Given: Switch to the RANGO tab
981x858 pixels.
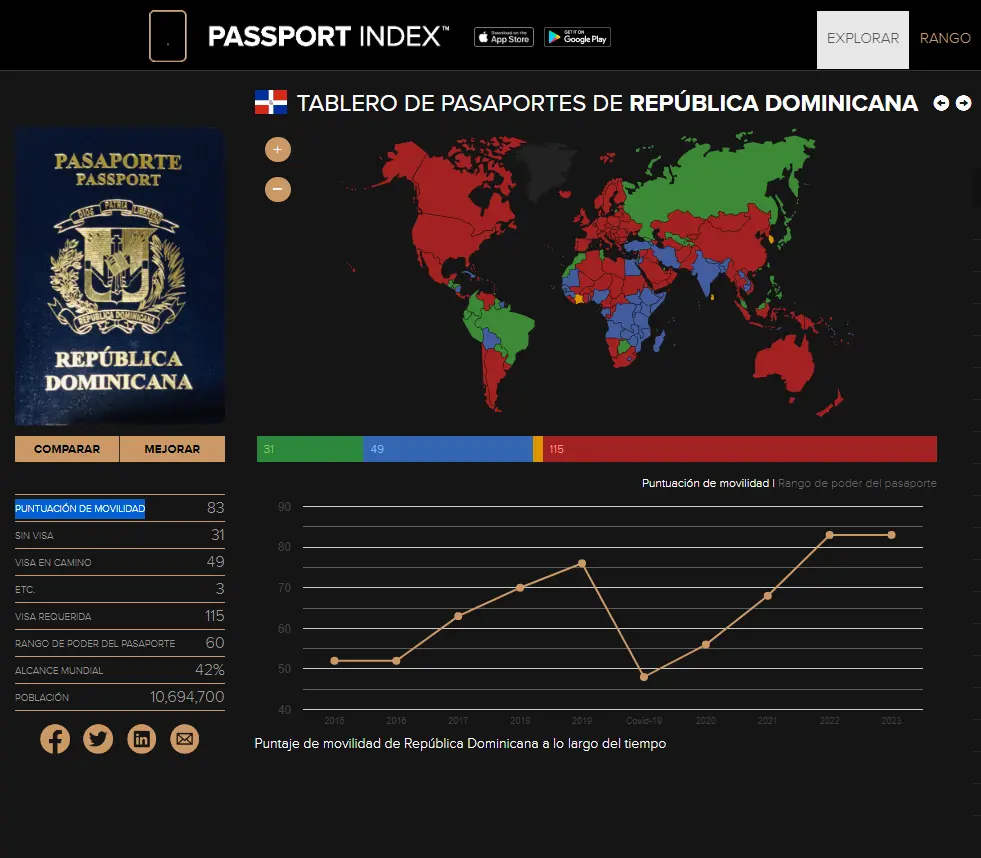Looking at the screenshot, I should [x=945, y=39].
